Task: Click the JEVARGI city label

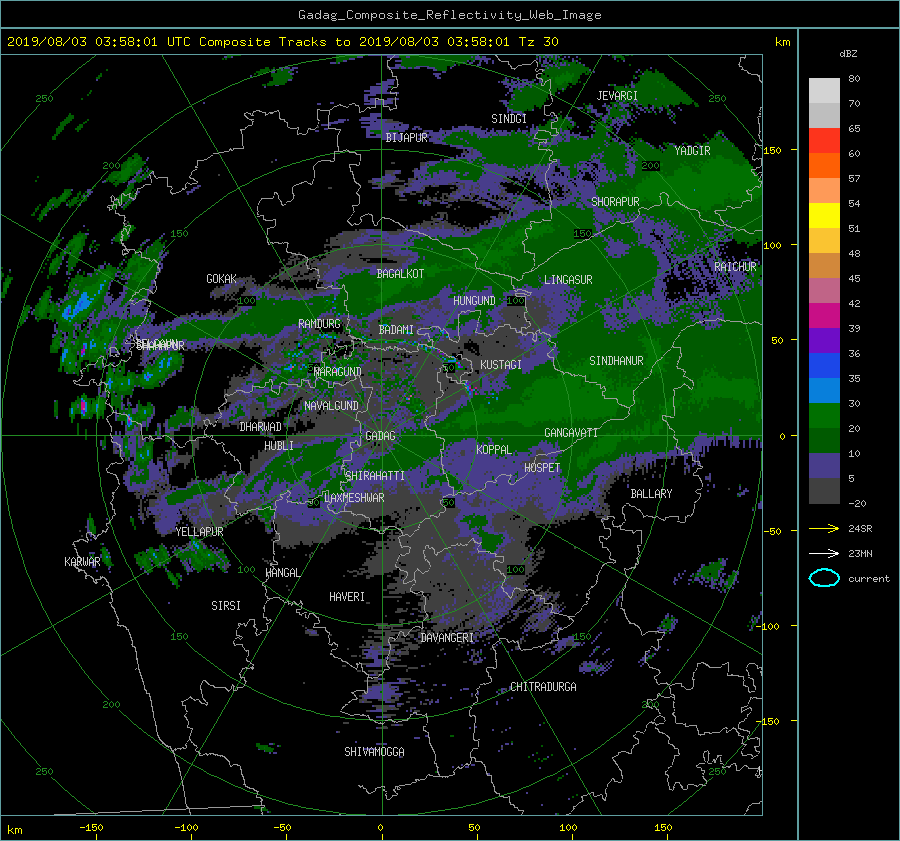Action: [x=617, y=95]
